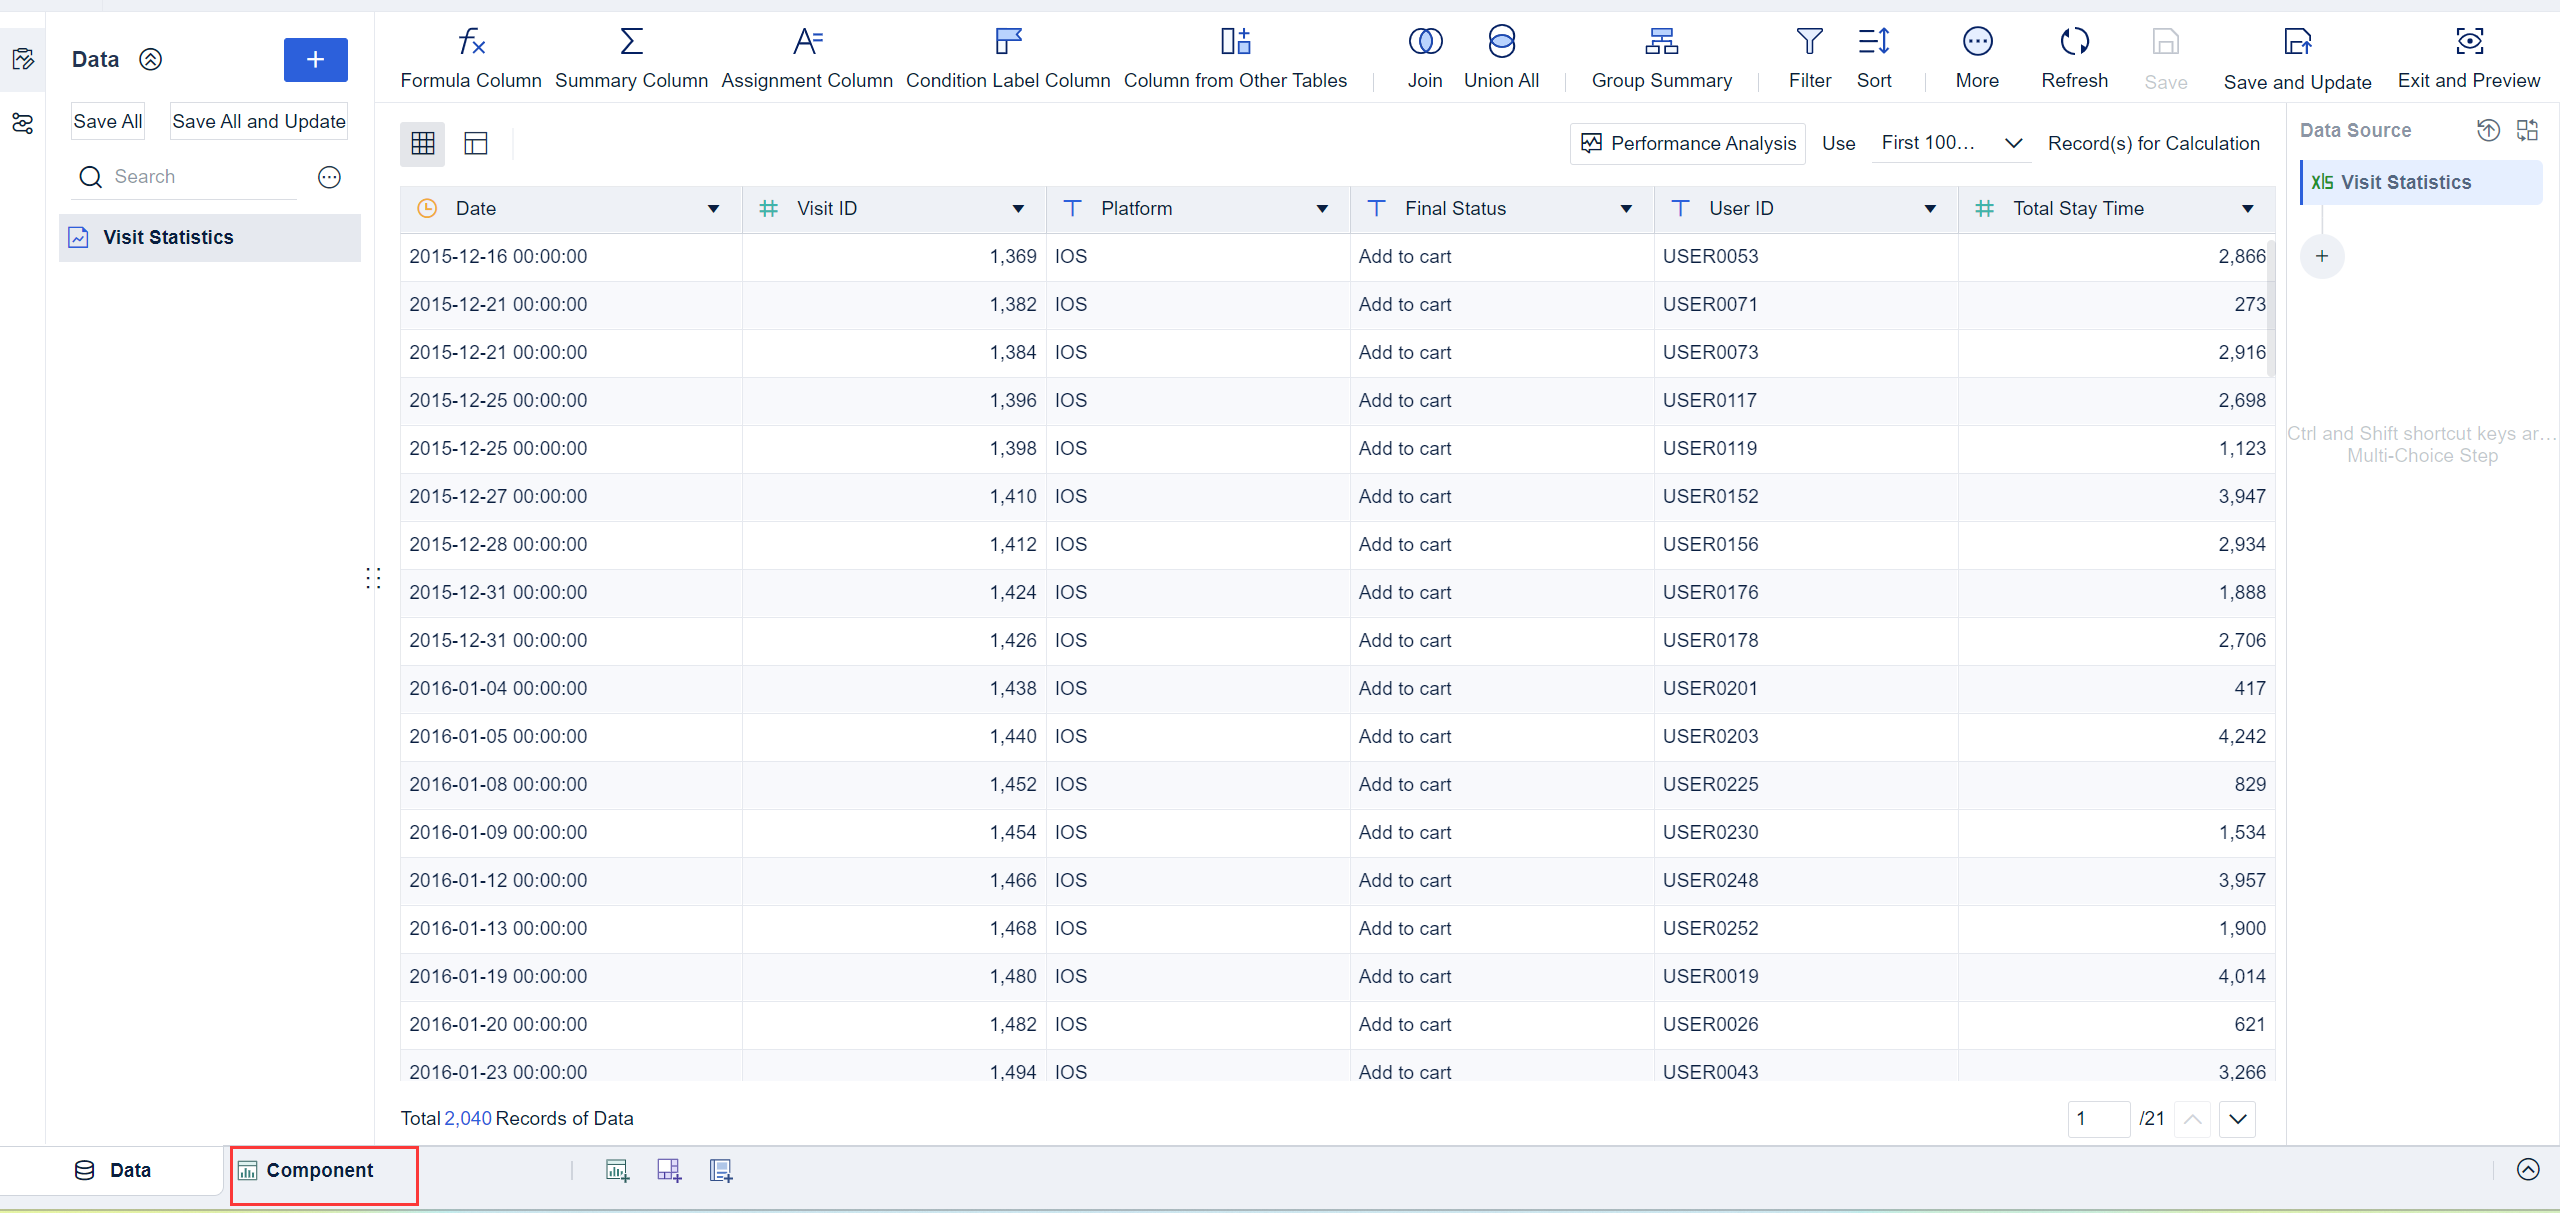Click the panel resize handle dots
The width and height of the screenshot is (2560, 1213).
(x=373, y=578)
